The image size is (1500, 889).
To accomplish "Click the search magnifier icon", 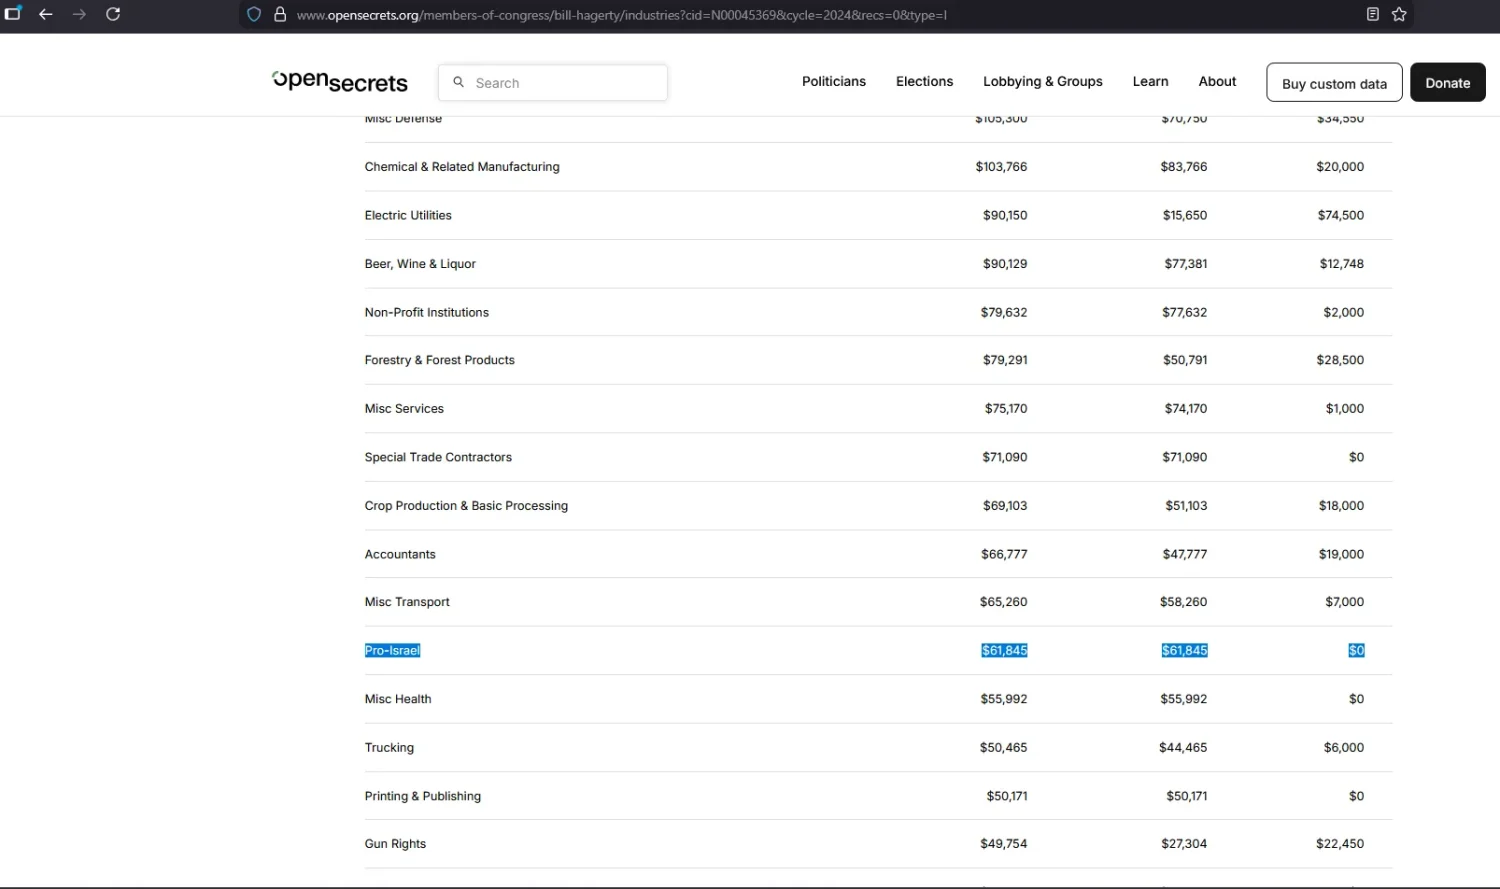I will pyautogui.click(x=458, y=83).
